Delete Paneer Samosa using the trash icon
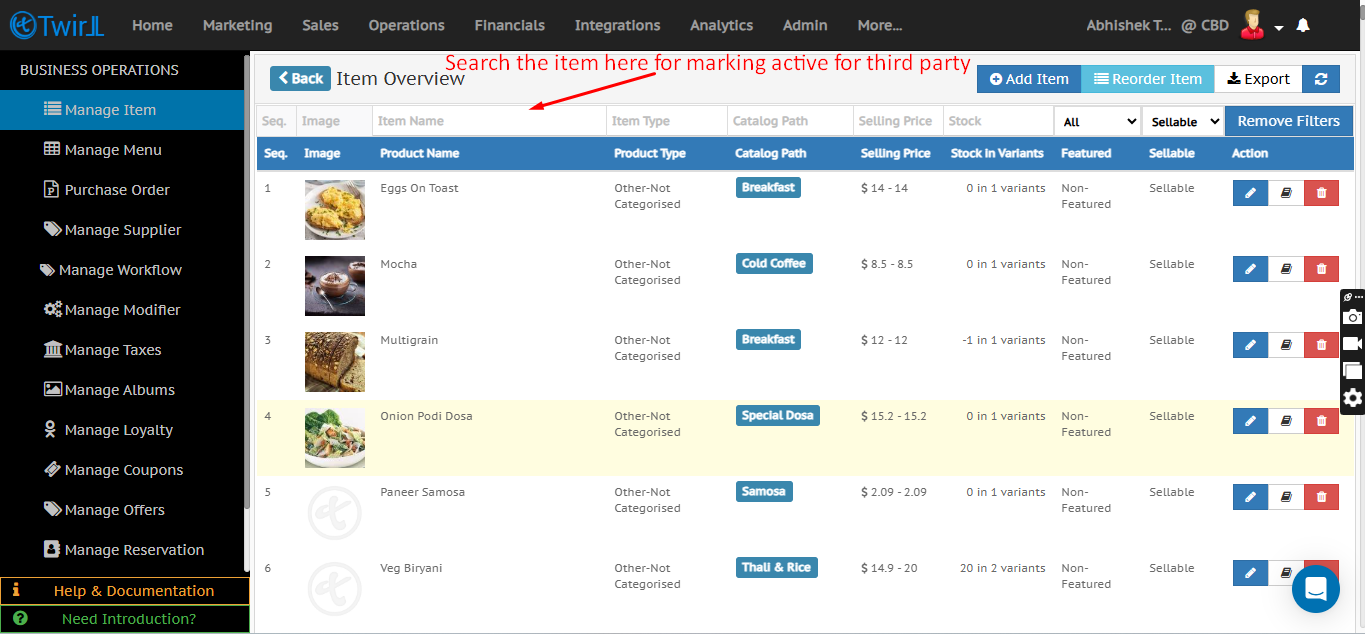 (1321, 497)
